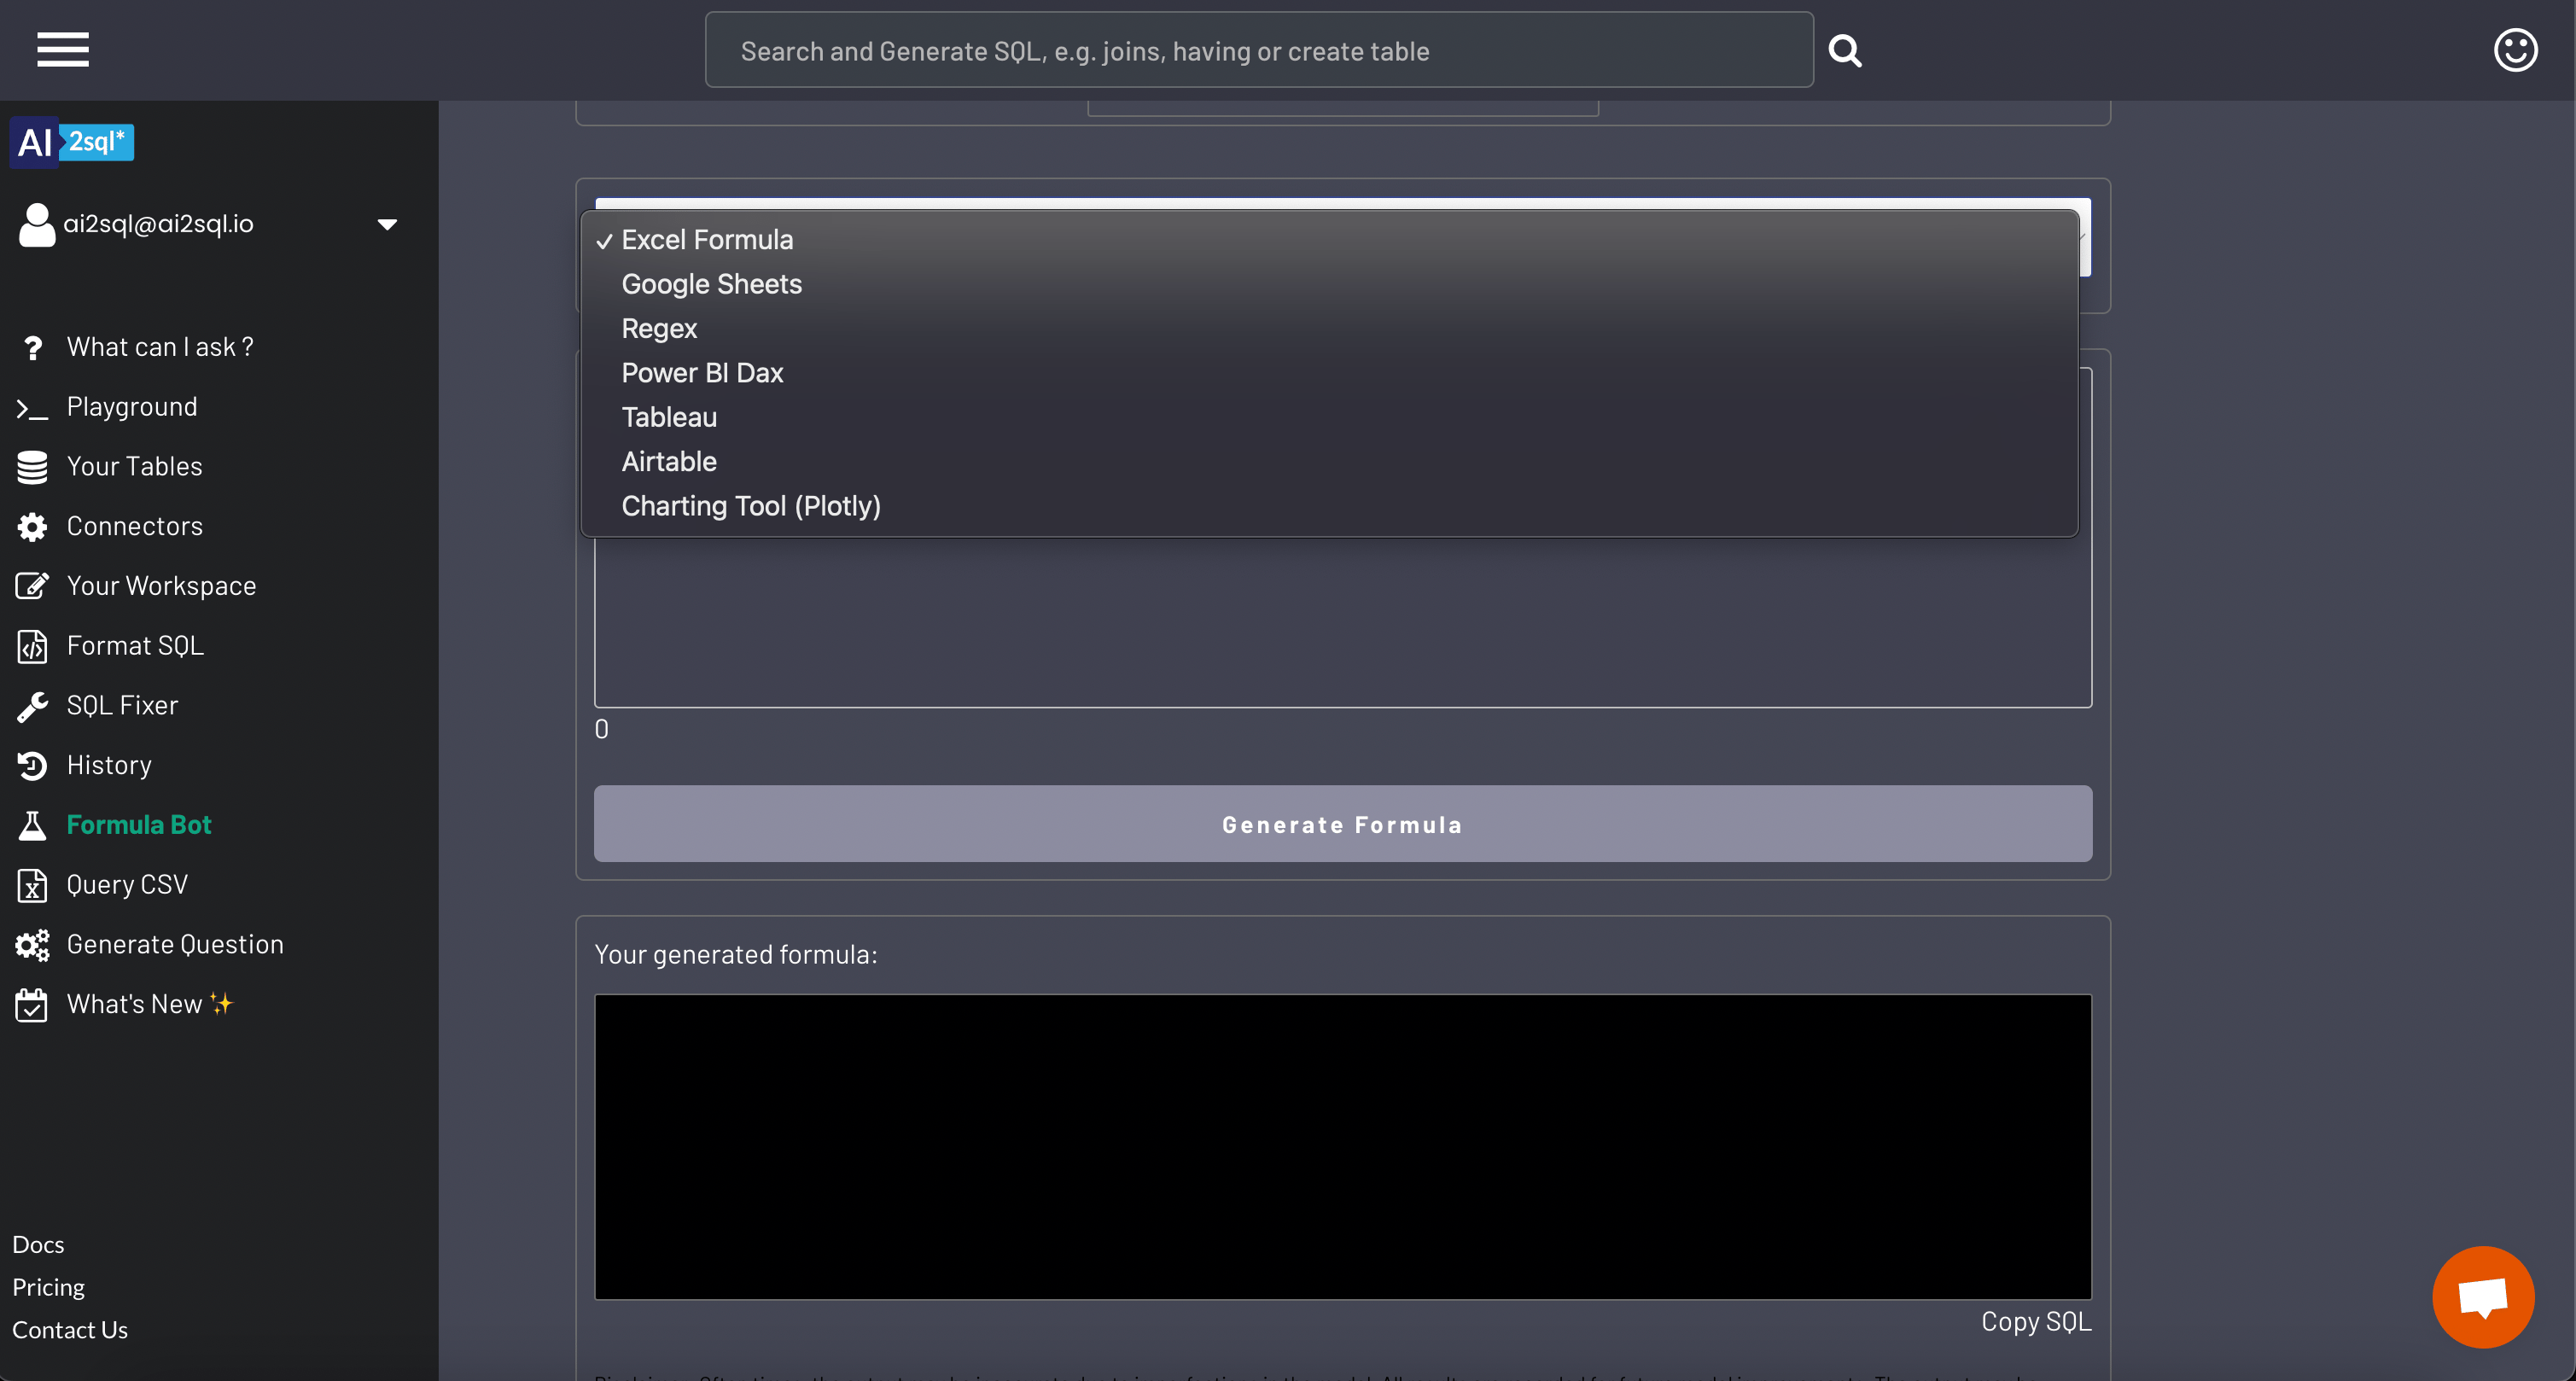This screenshot has height=1381, width=2576.
Task: Select Airtable option
Action: [x=1329, y=462]
